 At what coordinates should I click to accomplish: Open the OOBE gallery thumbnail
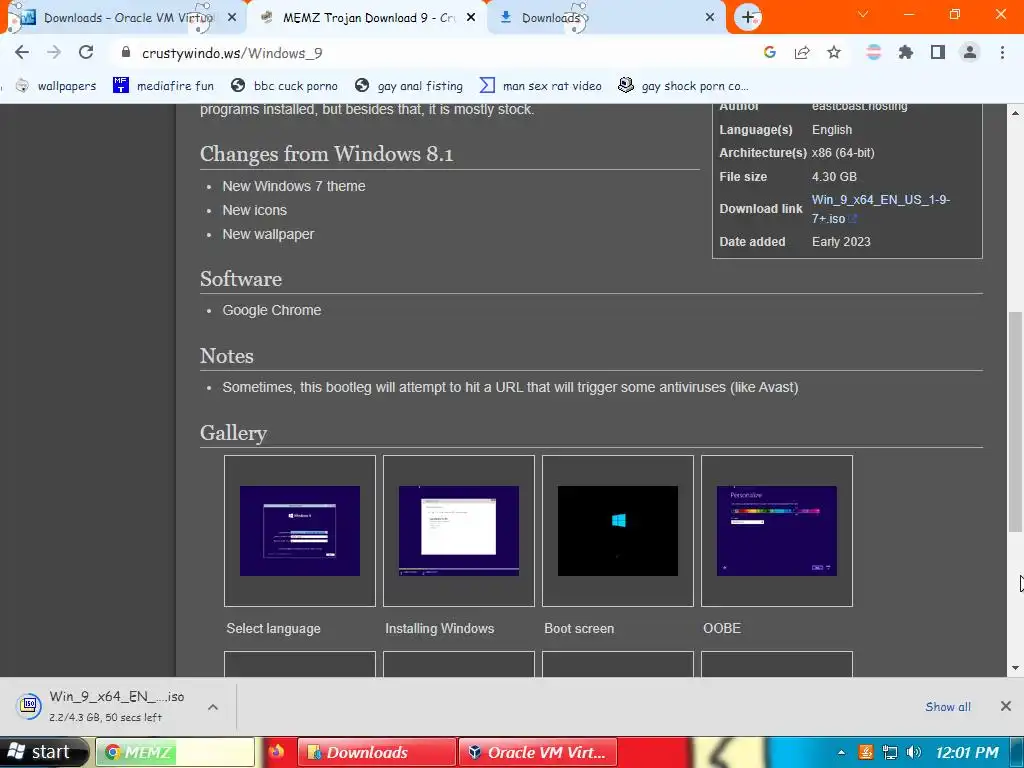pos(776,531)
